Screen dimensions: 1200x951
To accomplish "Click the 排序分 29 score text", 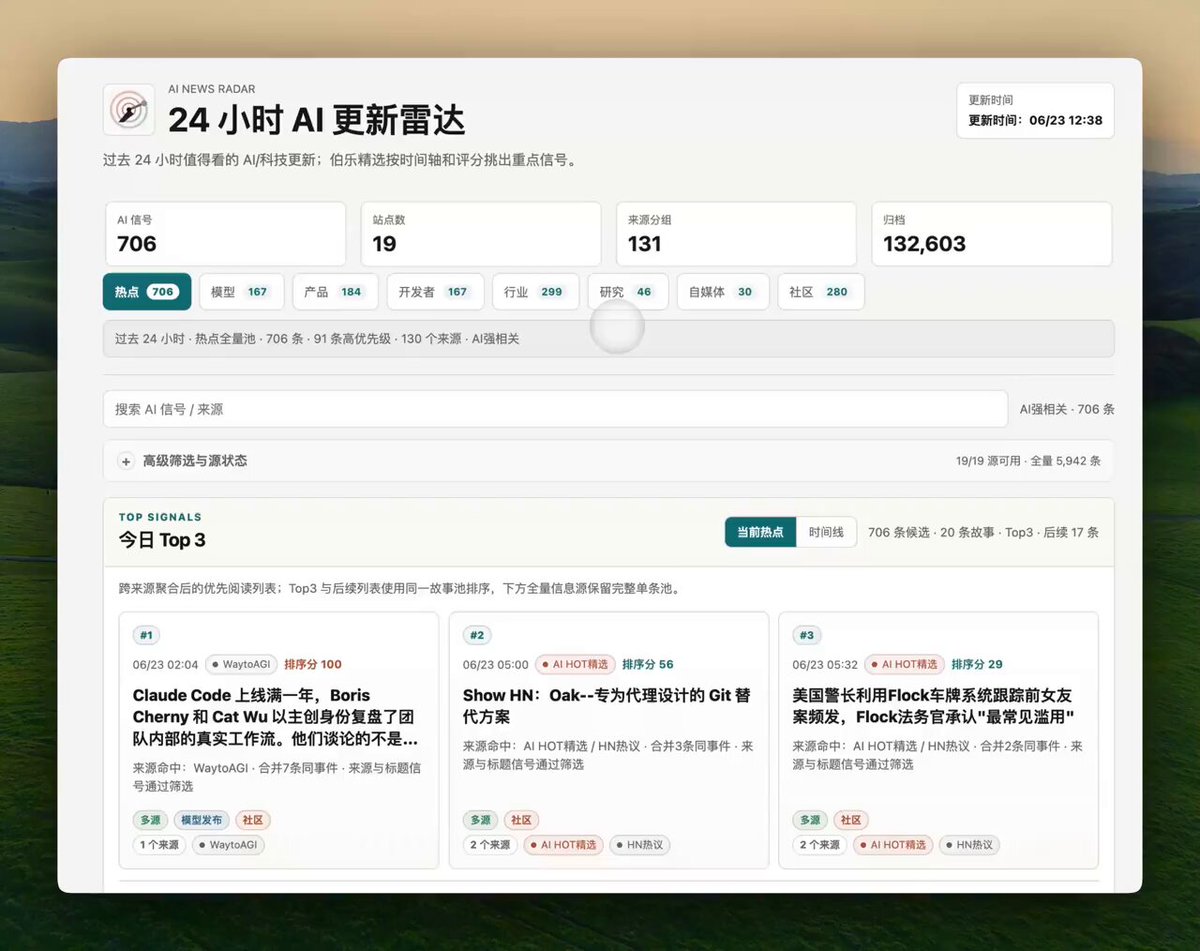I will 977,664.
